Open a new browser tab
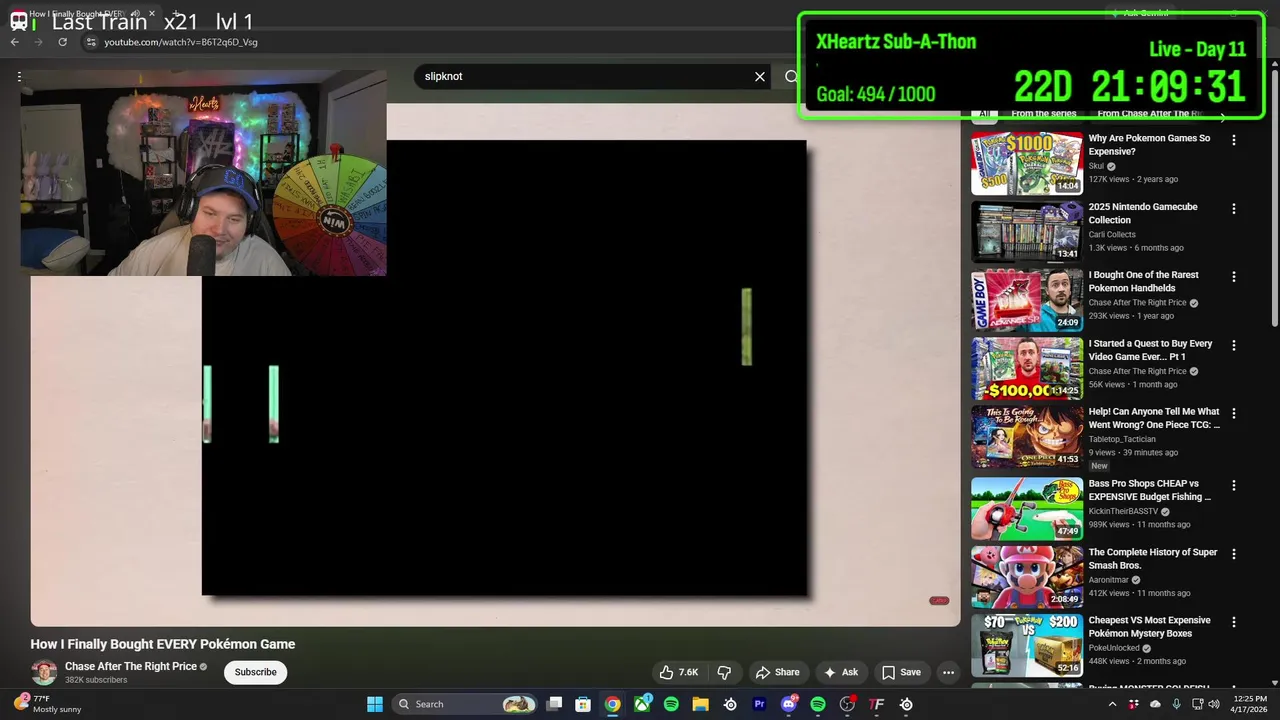 tap(178, 14)
